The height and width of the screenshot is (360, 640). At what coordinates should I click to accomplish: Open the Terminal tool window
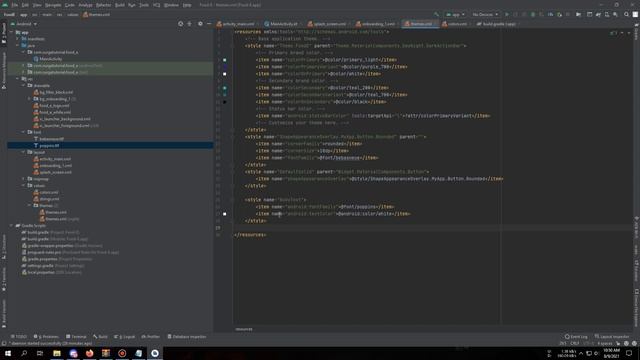pyautogui.click(x=76, y=337)
